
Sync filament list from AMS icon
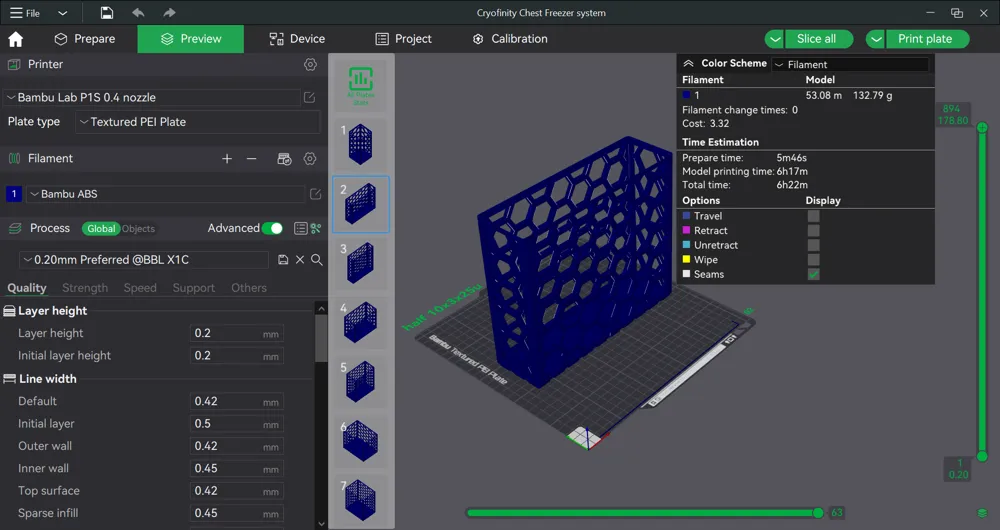tap(284, 159)
